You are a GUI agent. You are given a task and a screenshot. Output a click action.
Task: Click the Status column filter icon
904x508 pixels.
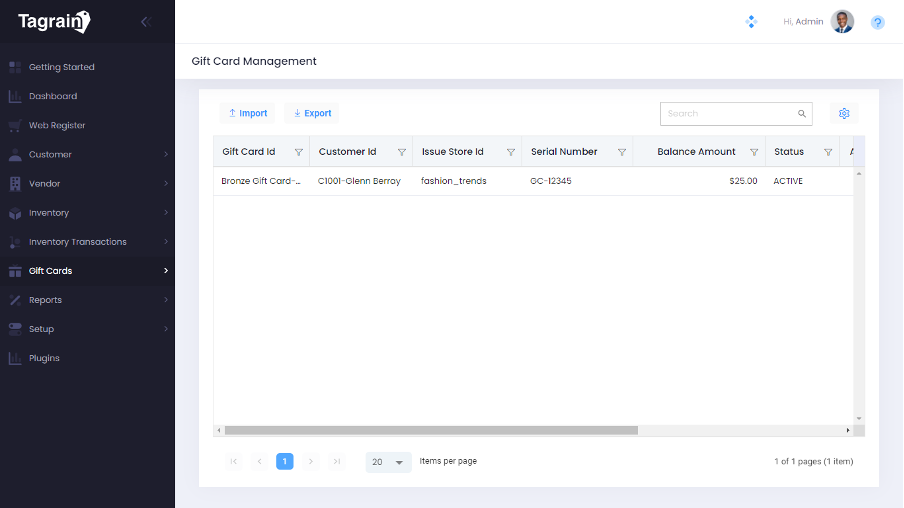pyautogui.click(x=828, y=153)
